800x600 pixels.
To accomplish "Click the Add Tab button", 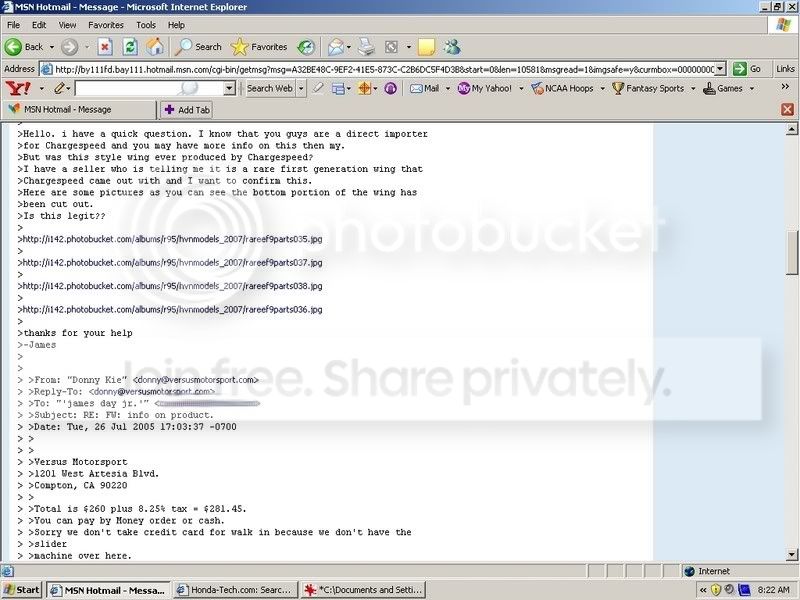I will click(187, 109).
